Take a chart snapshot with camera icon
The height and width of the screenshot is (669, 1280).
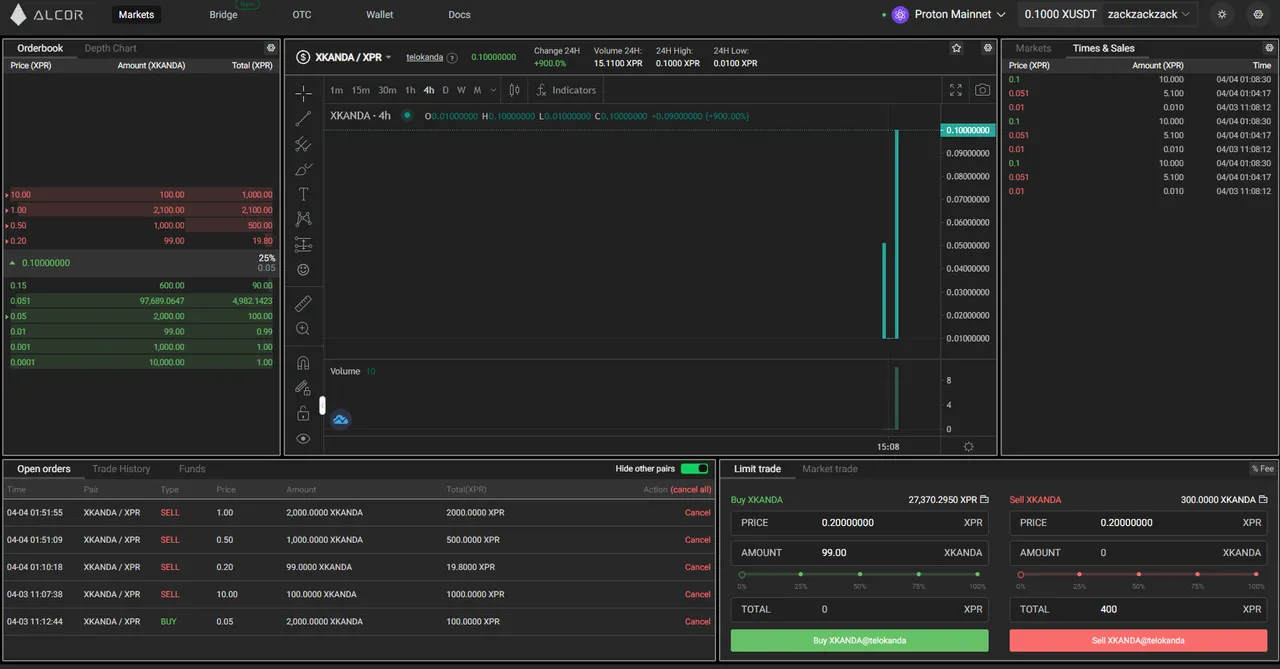[x=983, y=90]
